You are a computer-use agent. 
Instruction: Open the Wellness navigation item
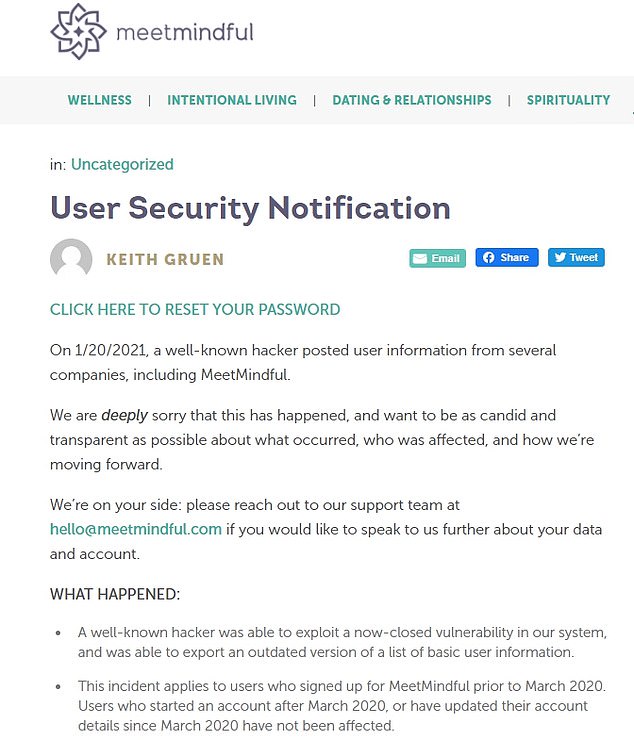click(x=99, y=100)
